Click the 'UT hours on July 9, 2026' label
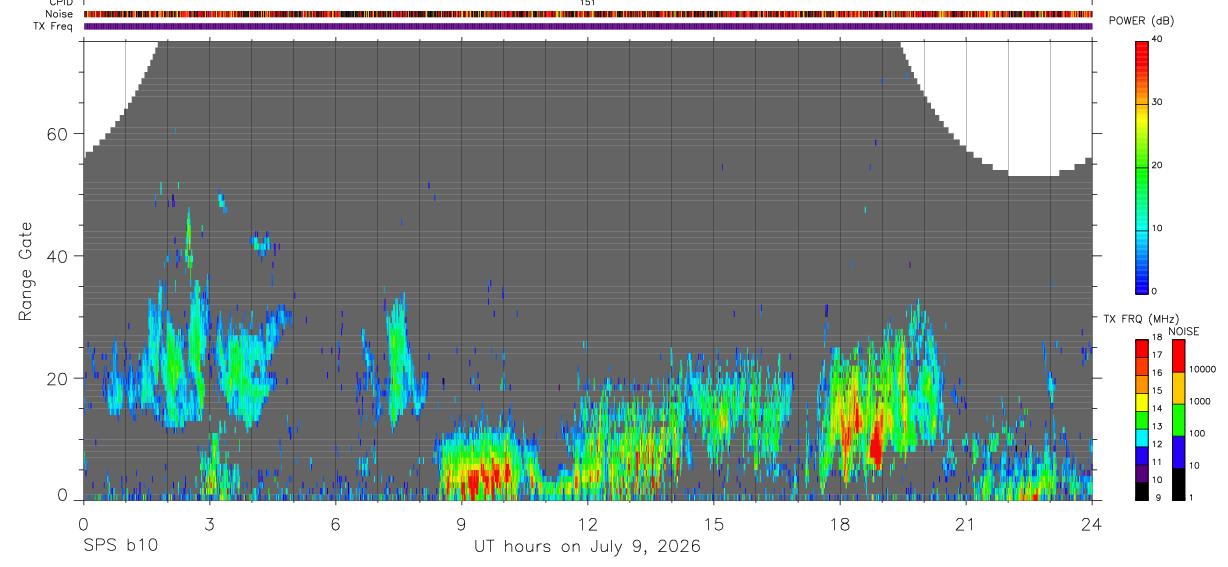This screenshot has height=567, width=1228. pyautogui.click(x=587, y=547)
